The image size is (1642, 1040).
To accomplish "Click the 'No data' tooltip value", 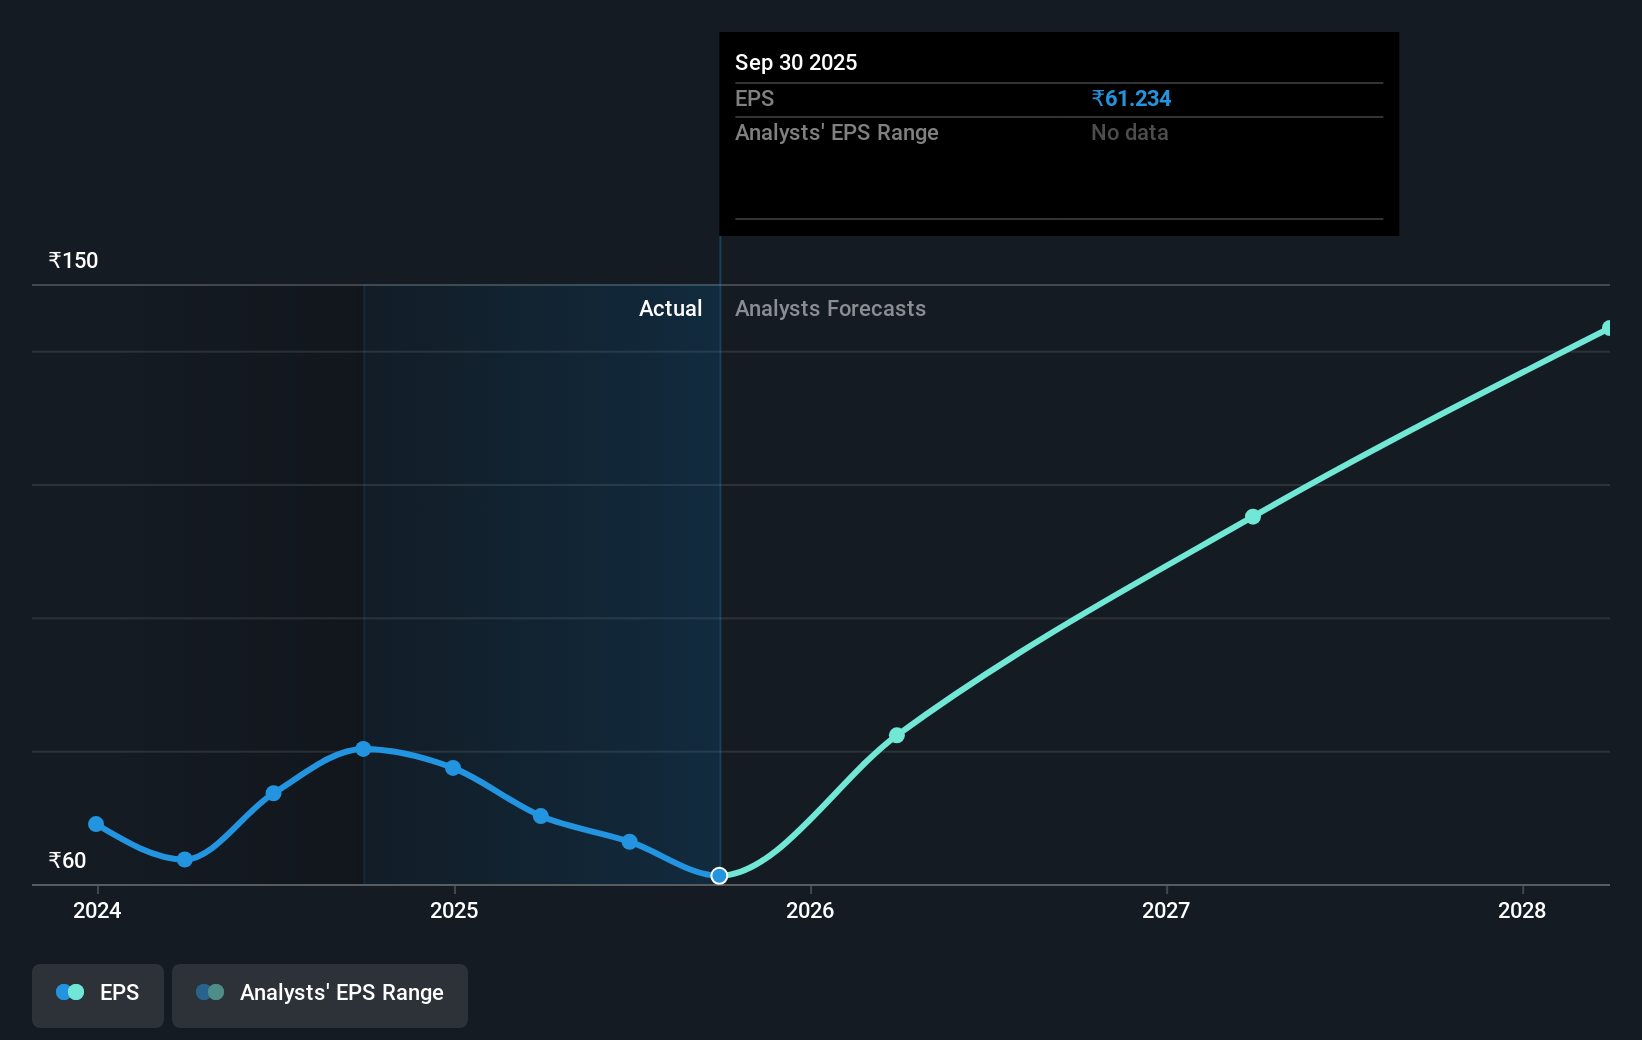I will pos(1129,133).
